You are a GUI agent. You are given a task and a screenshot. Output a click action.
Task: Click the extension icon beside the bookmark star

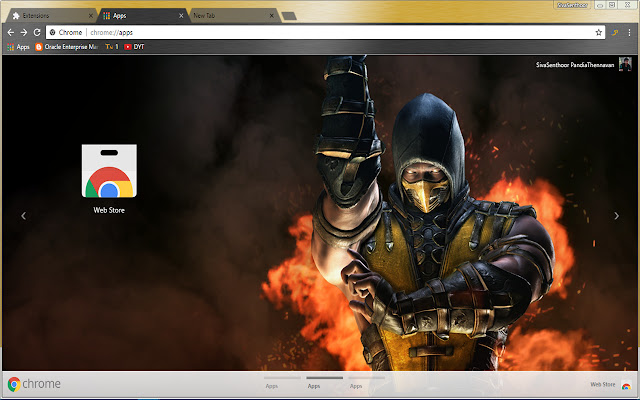point(615,32)
